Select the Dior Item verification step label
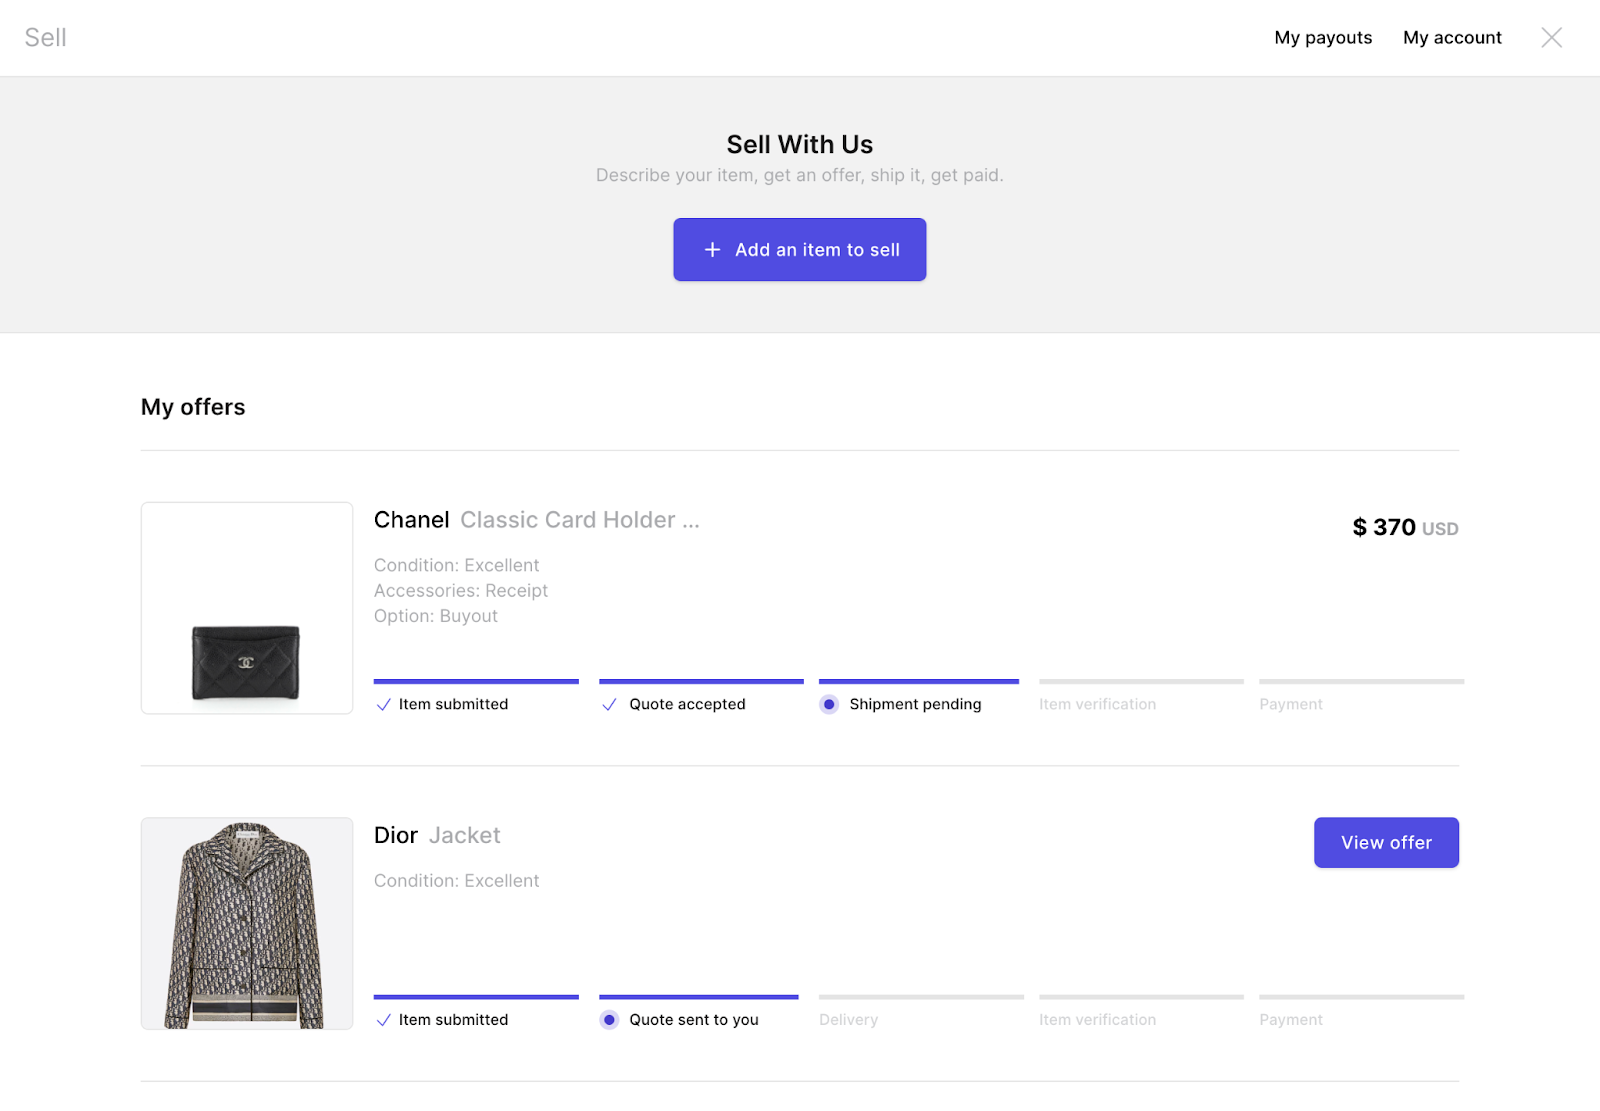This screenshot has height=1111, width=1600. (1098, 1020)
